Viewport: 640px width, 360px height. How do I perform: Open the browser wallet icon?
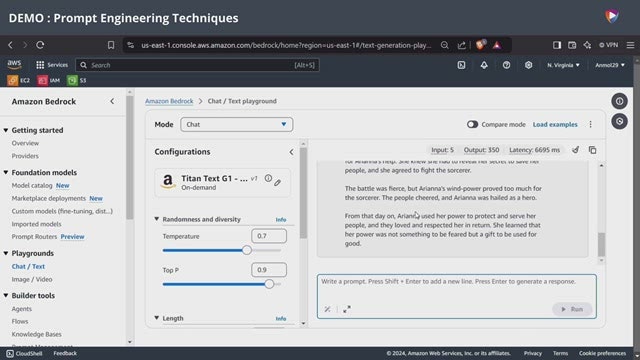click(x=572, y=45)
